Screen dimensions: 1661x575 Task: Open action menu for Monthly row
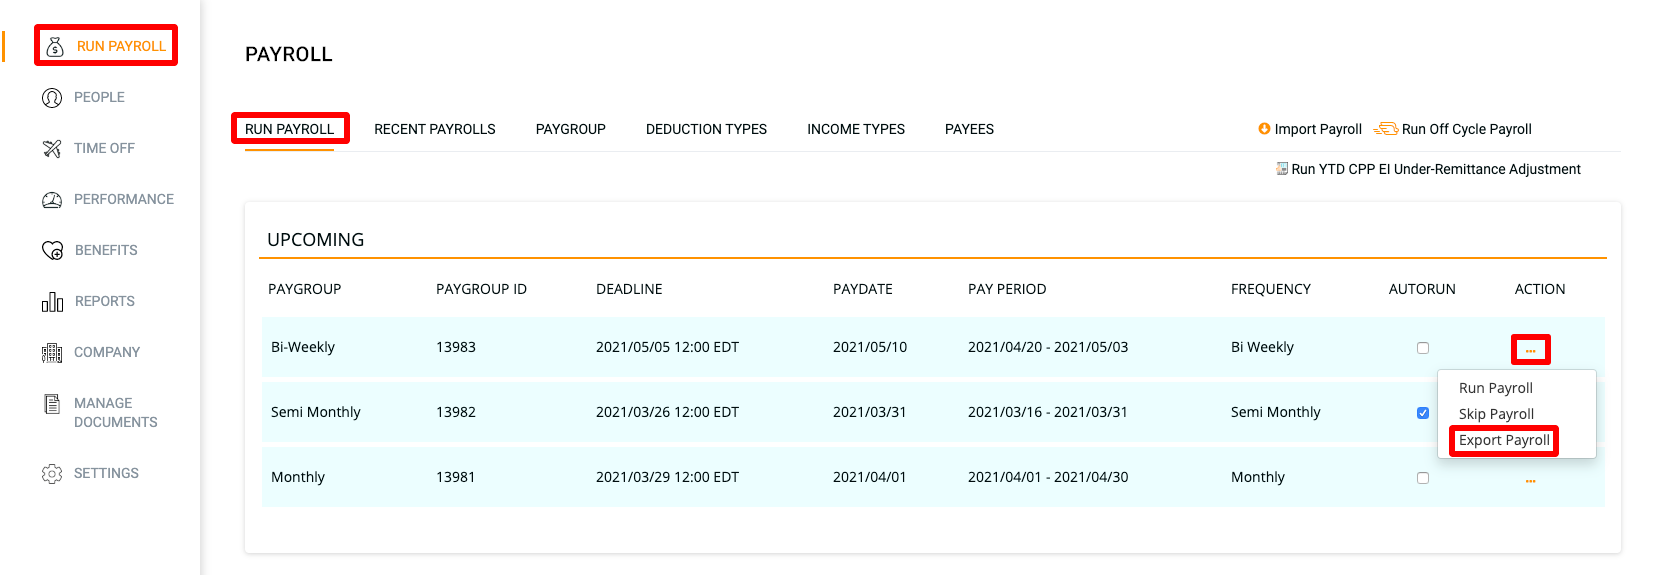1530,481
